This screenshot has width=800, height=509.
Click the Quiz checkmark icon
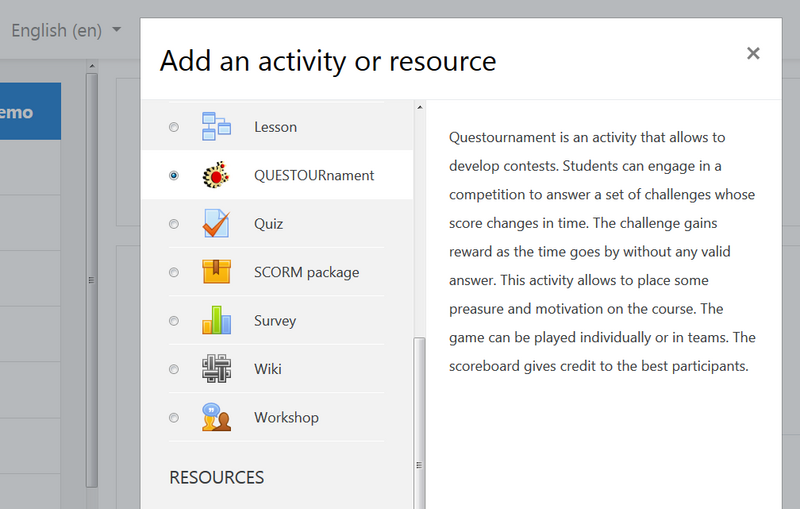pos(216,224)
